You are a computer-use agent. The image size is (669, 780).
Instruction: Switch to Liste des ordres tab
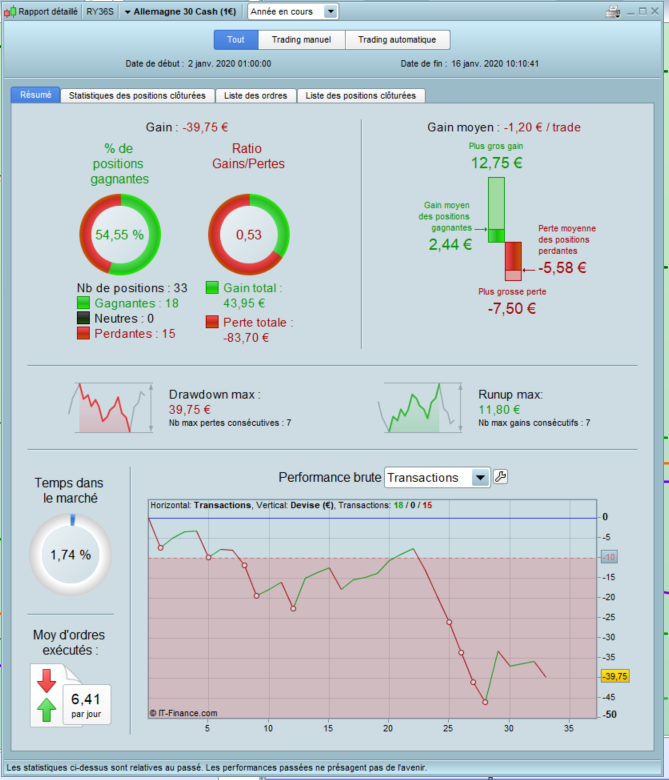point(256,96)
